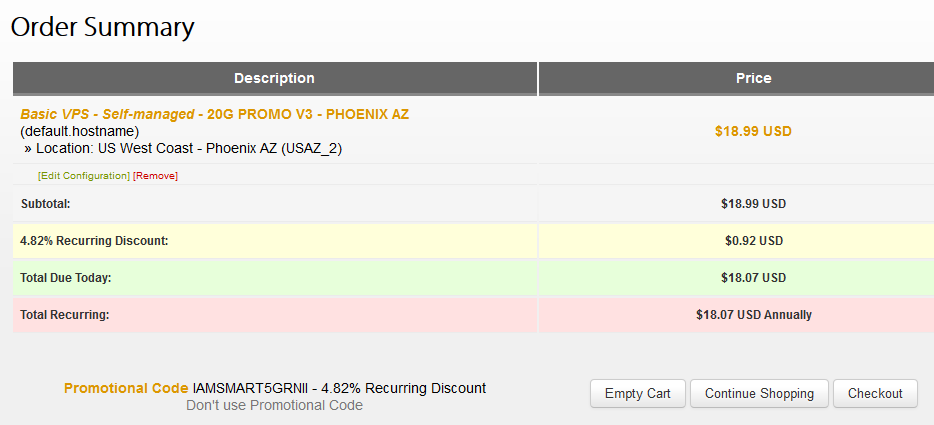Click the 4.82% Recurring Discount row label

(x=94, y=241)
